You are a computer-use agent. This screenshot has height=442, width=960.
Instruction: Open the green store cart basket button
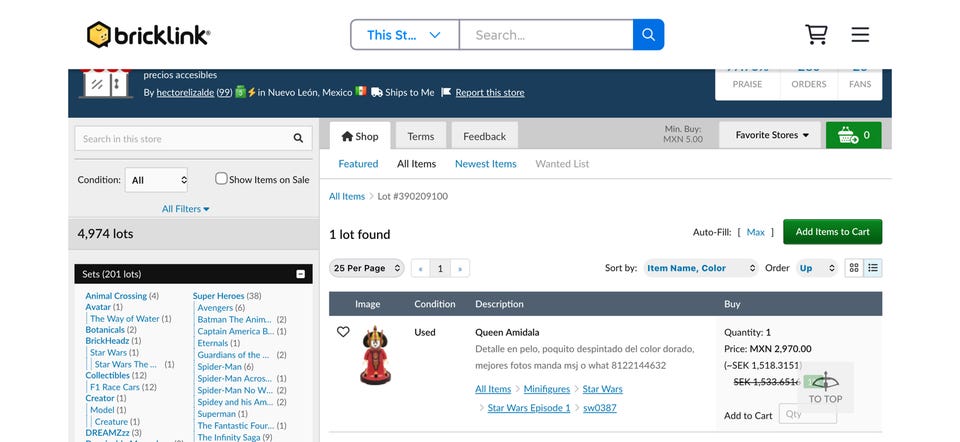coord(853,135)
